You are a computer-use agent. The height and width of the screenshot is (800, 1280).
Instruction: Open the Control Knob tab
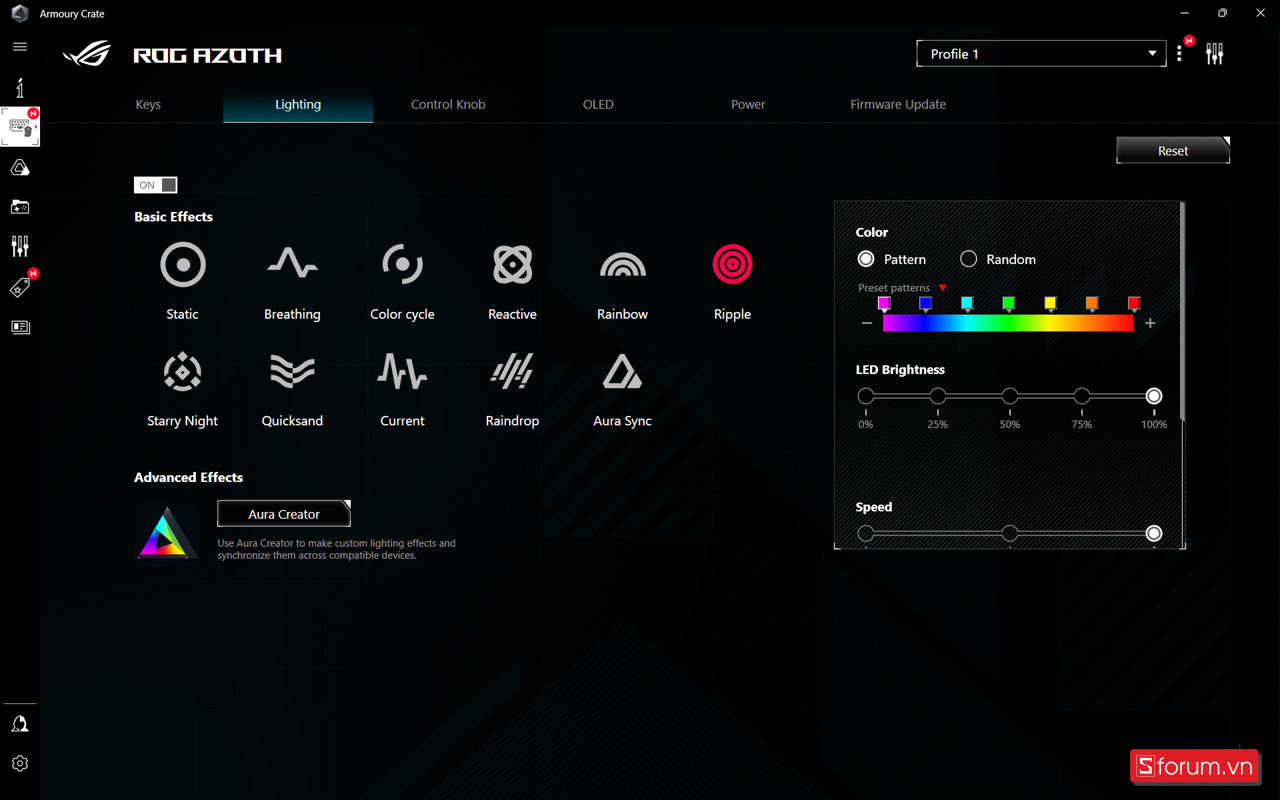[x=448, y=104]
